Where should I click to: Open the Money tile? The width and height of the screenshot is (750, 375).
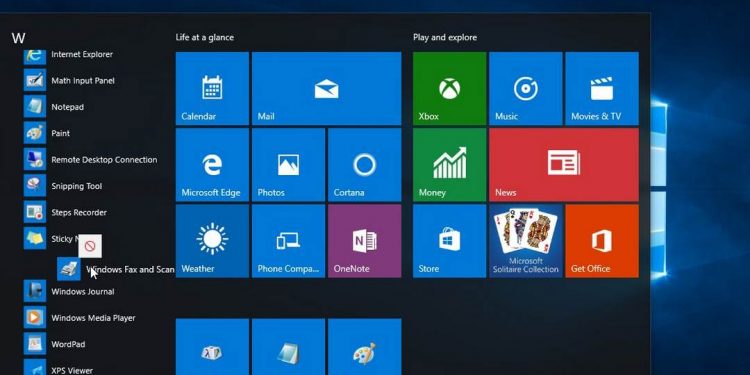coord(450,165)
